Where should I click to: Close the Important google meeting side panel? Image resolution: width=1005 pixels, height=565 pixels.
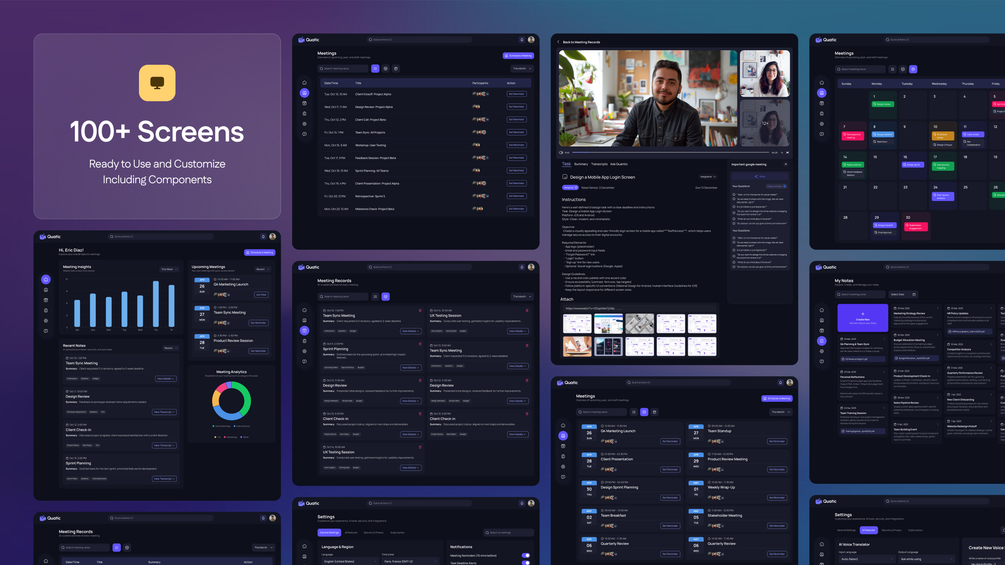786,164
